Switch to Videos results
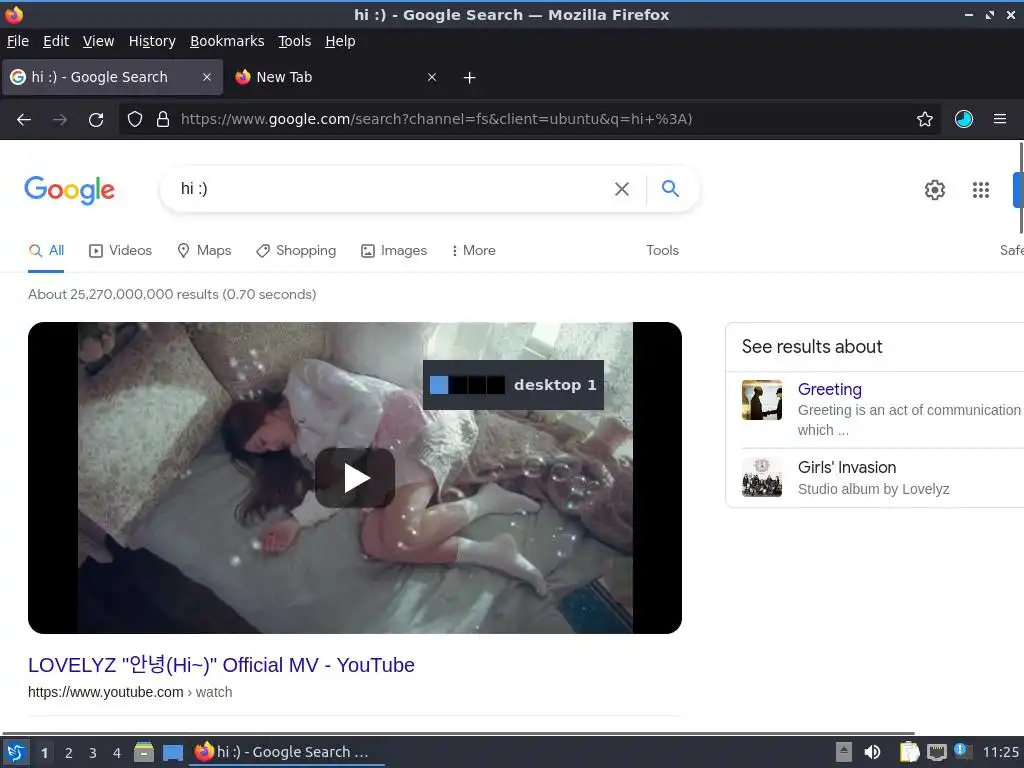This screenshot has height=768, width=1024. pyautogui.click(x=120, y=251)
